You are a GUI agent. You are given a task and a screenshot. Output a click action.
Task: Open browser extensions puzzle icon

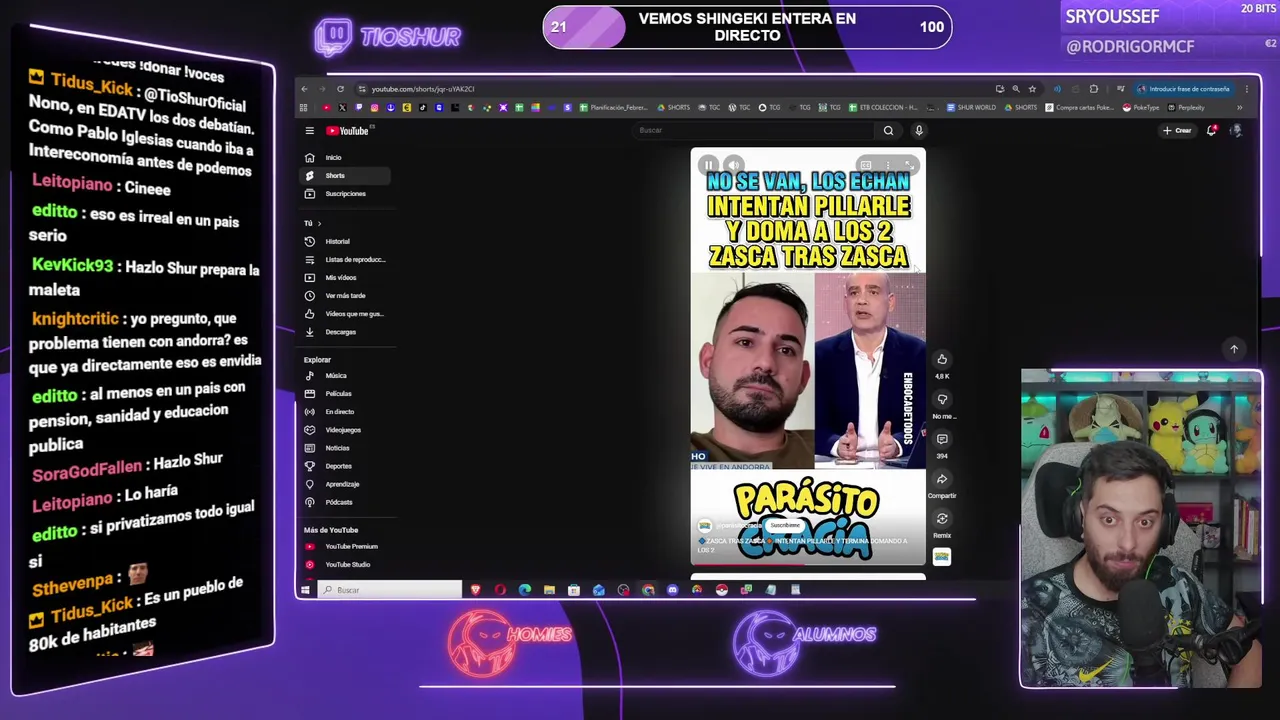[x=1093, y=89]
